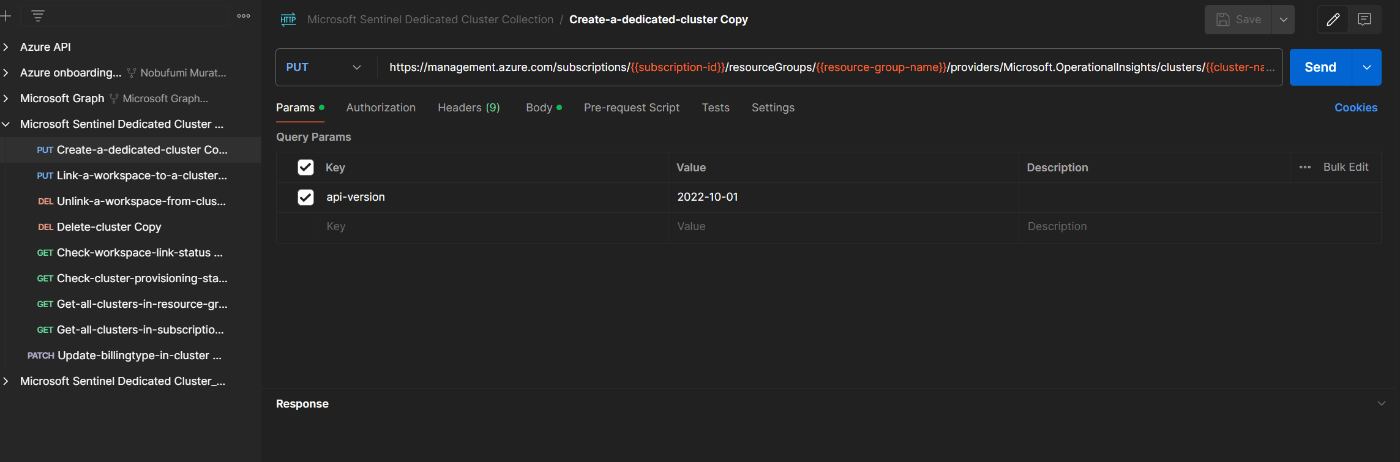The width and height of the screenshot is (1400, 462).
Task: Open the Get-all-clusters-in-subscription request
Action: (130, 329)
